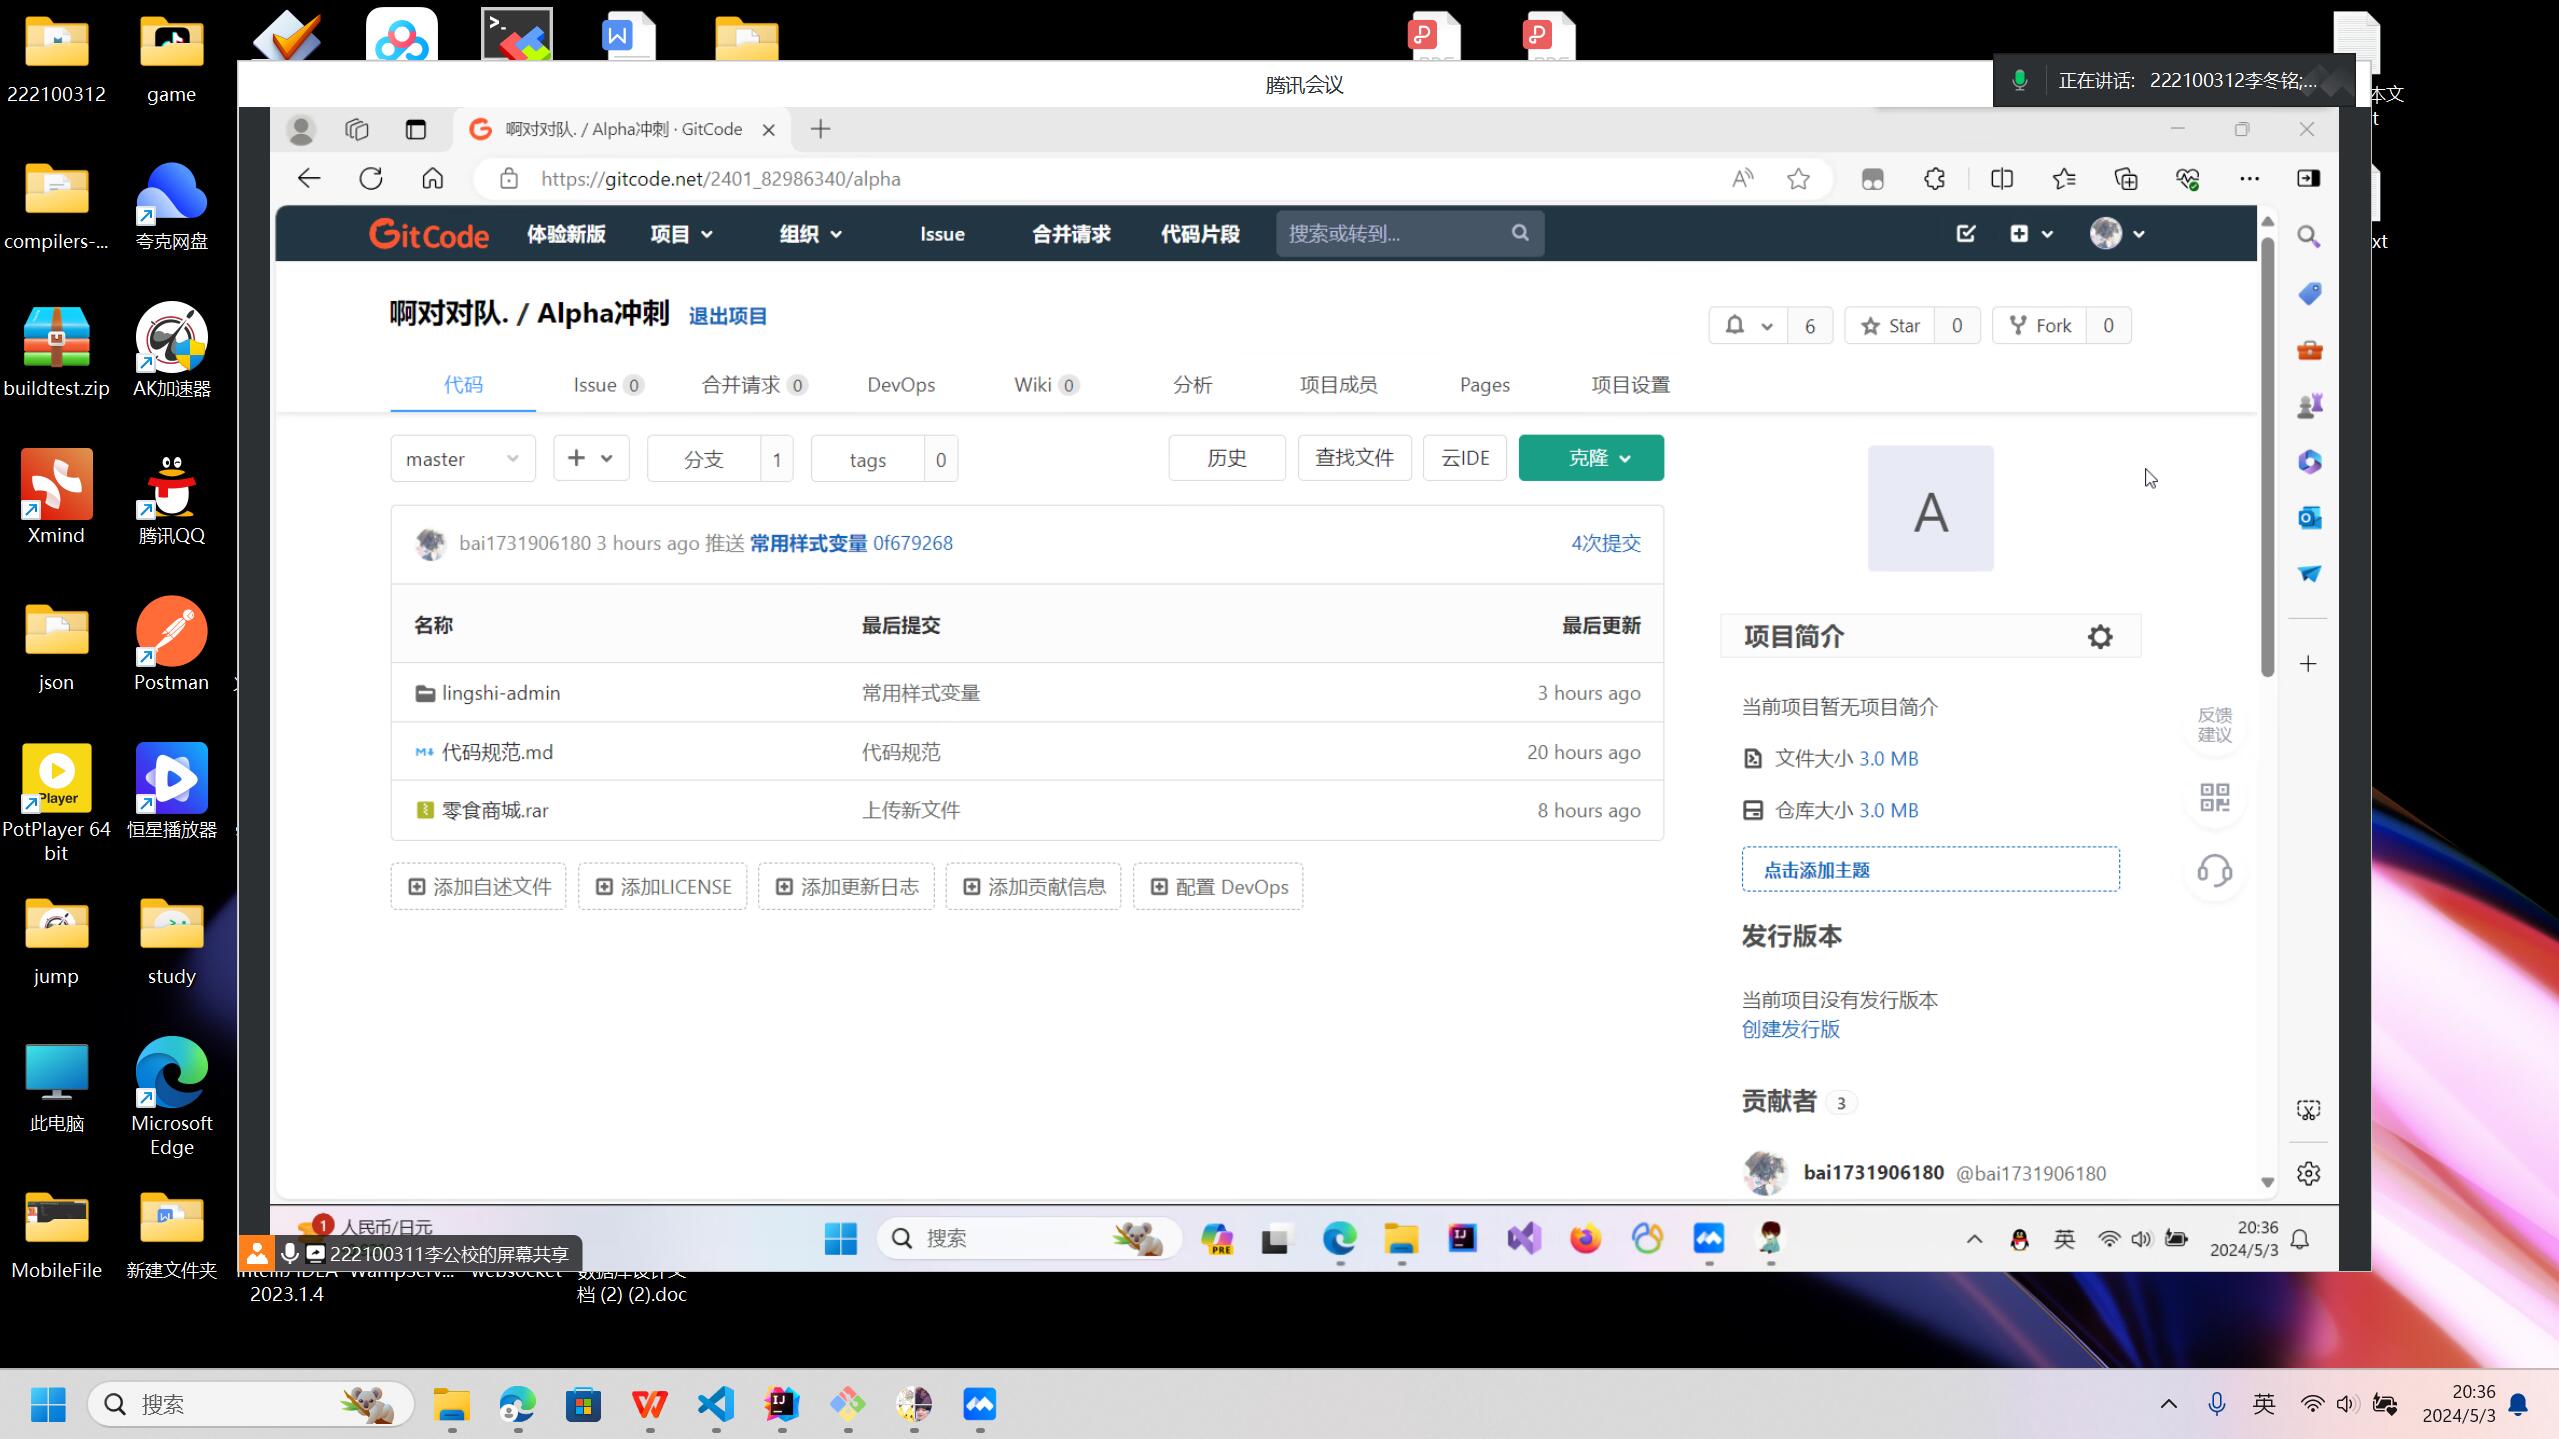Click the browser home icon
Image resolution: width=2559 pixels, height=1439 pixels.
coord(432,179)
